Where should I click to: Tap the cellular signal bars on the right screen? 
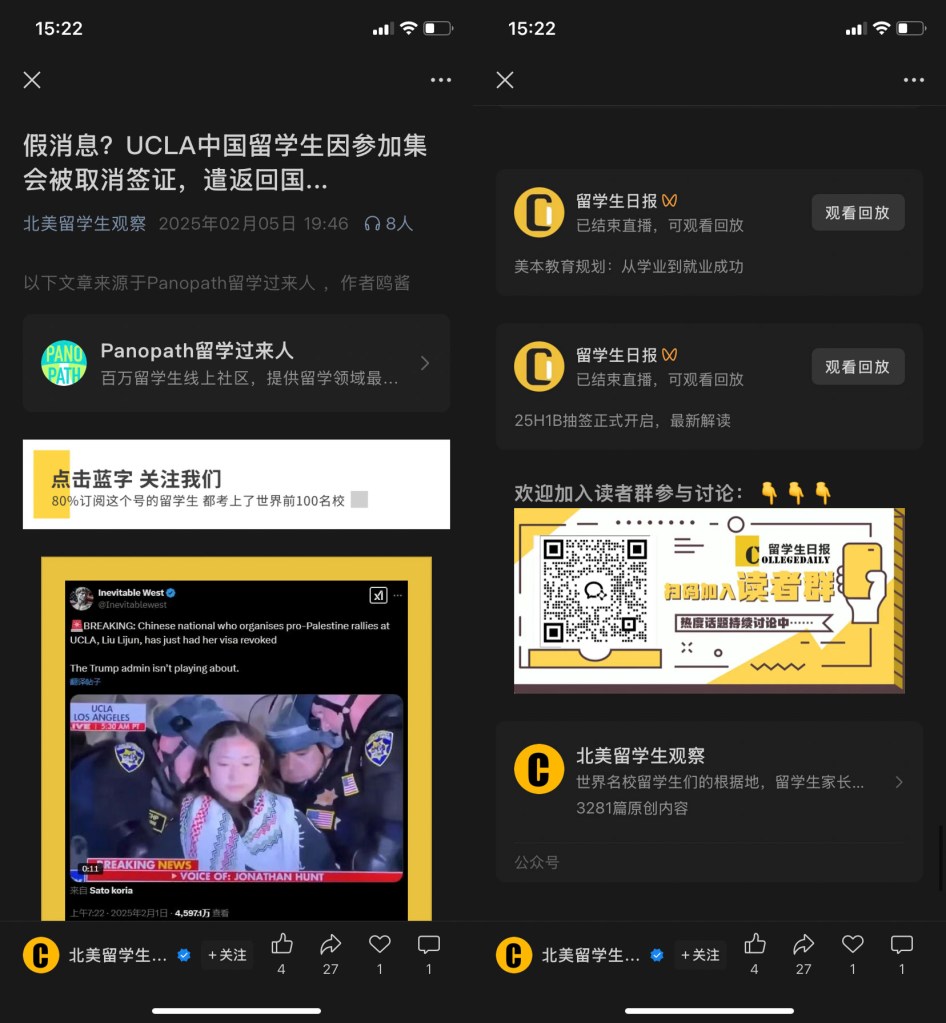point(856,29)
